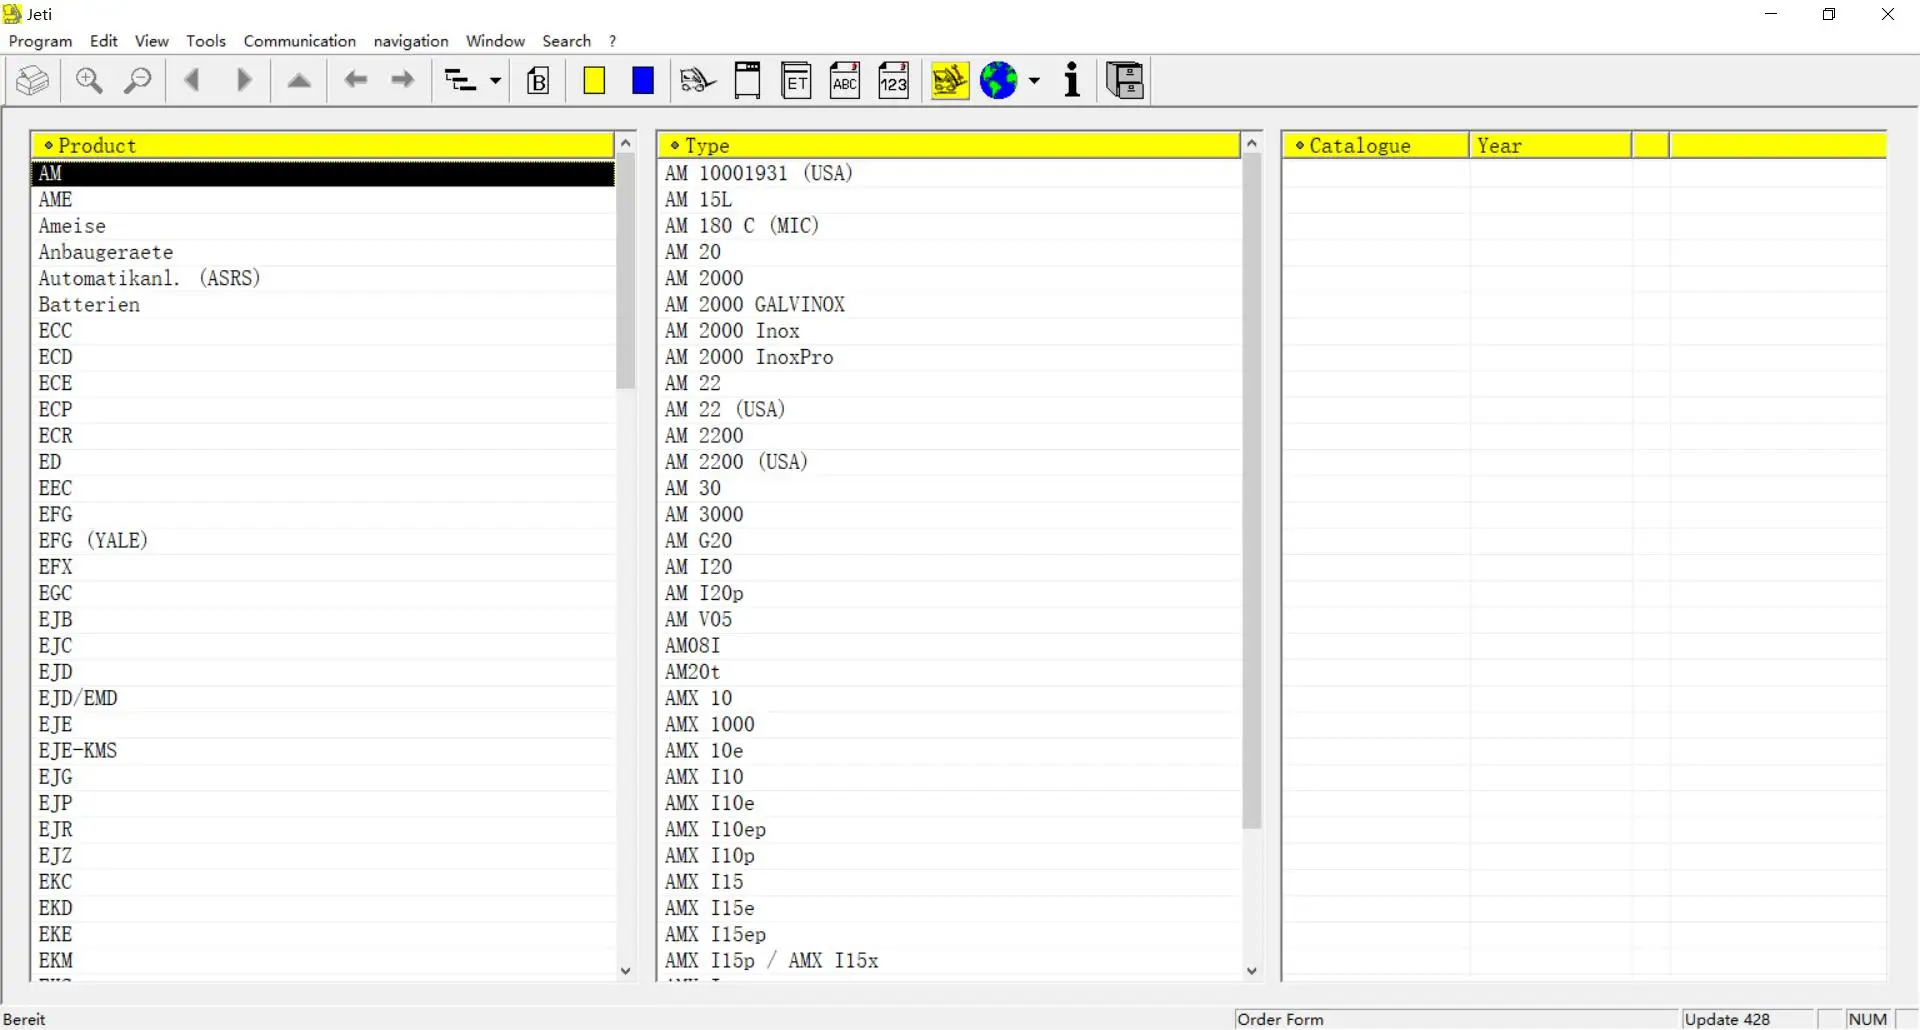This screenshot has height=1030, width=1920.
Task: Click Type list scroll up arrow
Action: tap(1251, 143)
